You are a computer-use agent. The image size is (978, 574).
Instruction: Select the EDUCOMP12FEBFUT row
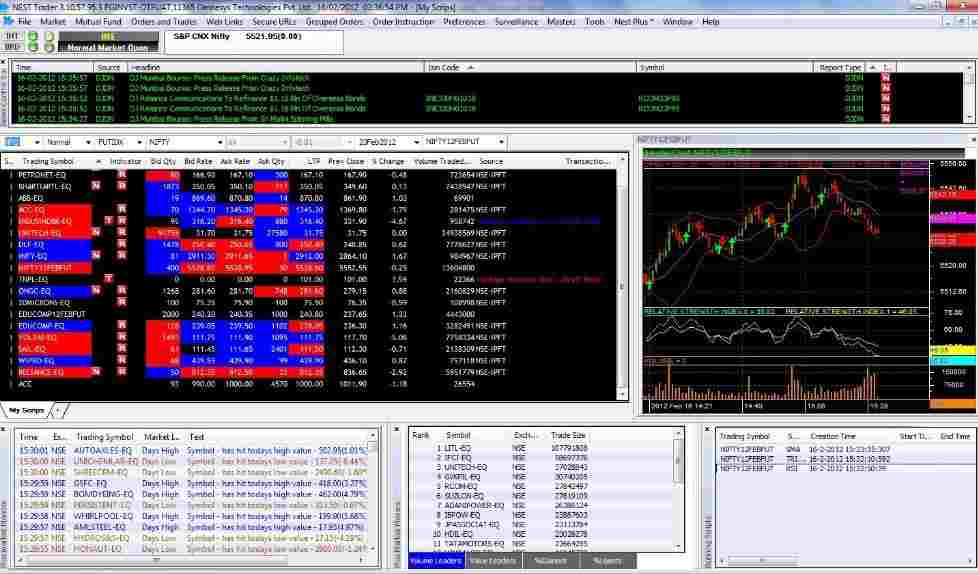point(309,314)
